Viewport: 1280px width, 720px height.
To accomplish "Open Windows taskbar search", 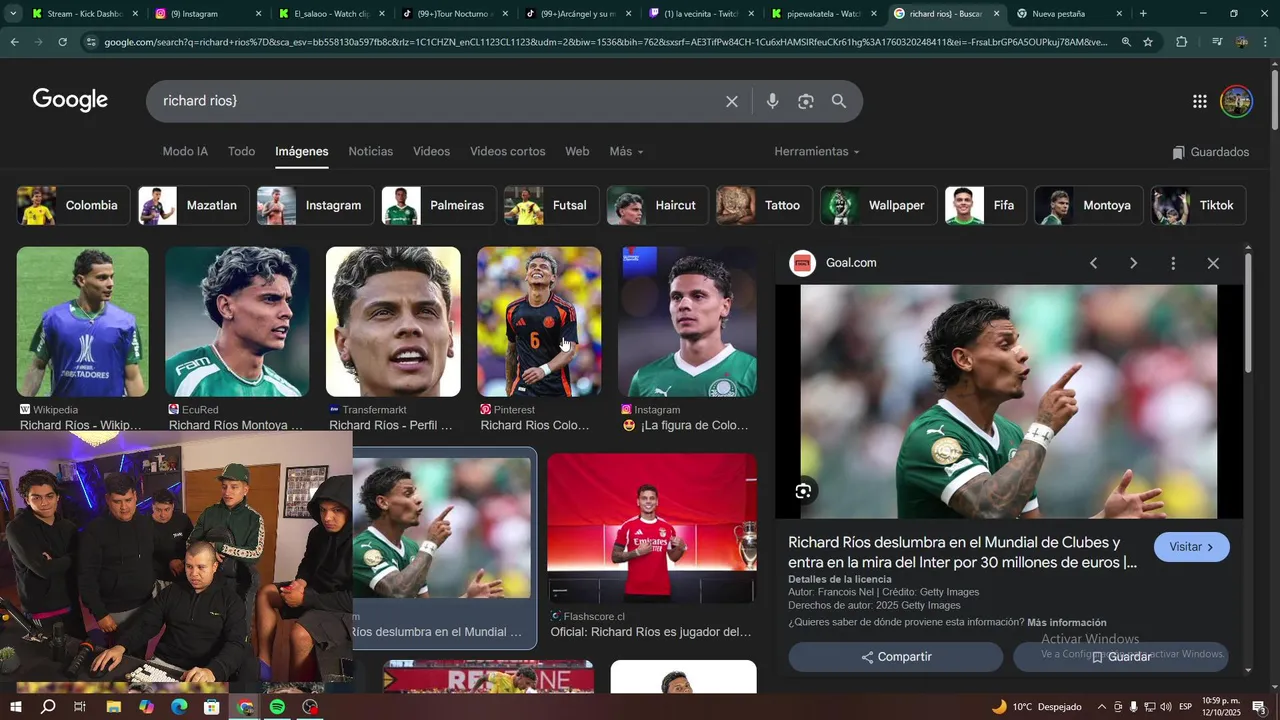I will tap(48, 707).
